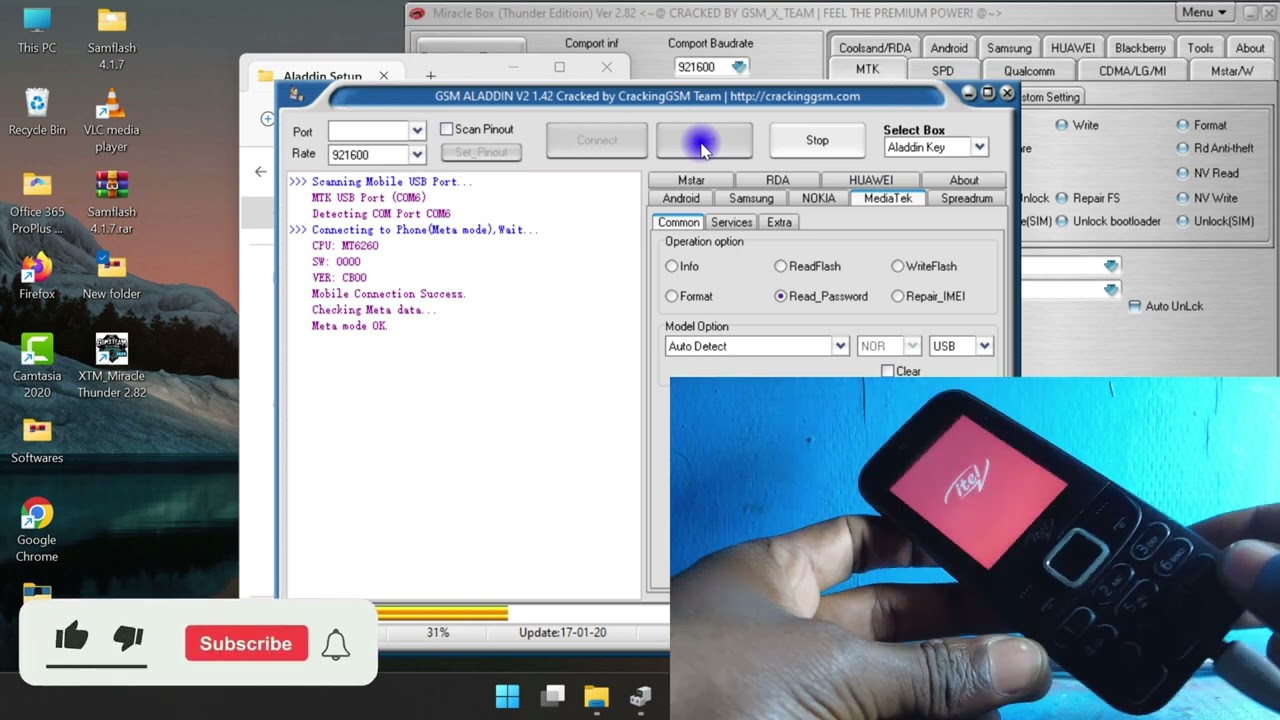Select Unlock bootloader in Miracle Box
This screenshot has height=720, width=1280.
pos(1062,221)
